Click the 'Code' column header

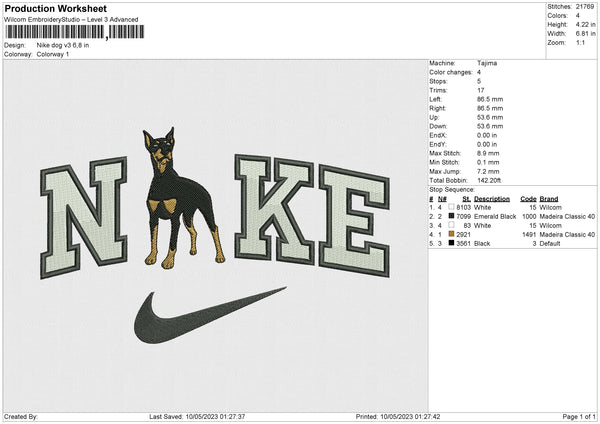[x=528, y=199]
